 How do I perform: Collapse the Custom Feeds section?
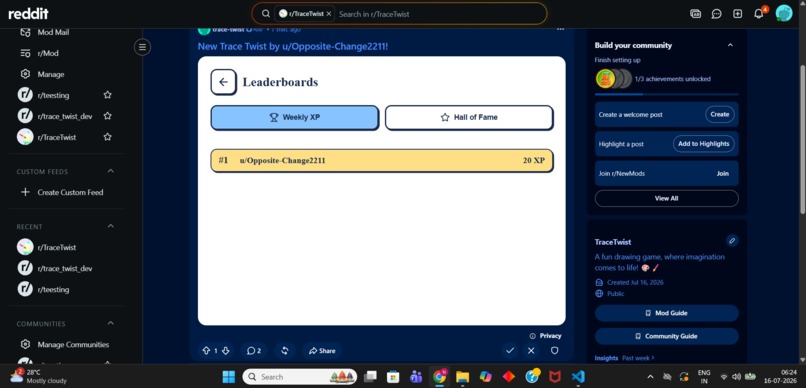point(111,171)
